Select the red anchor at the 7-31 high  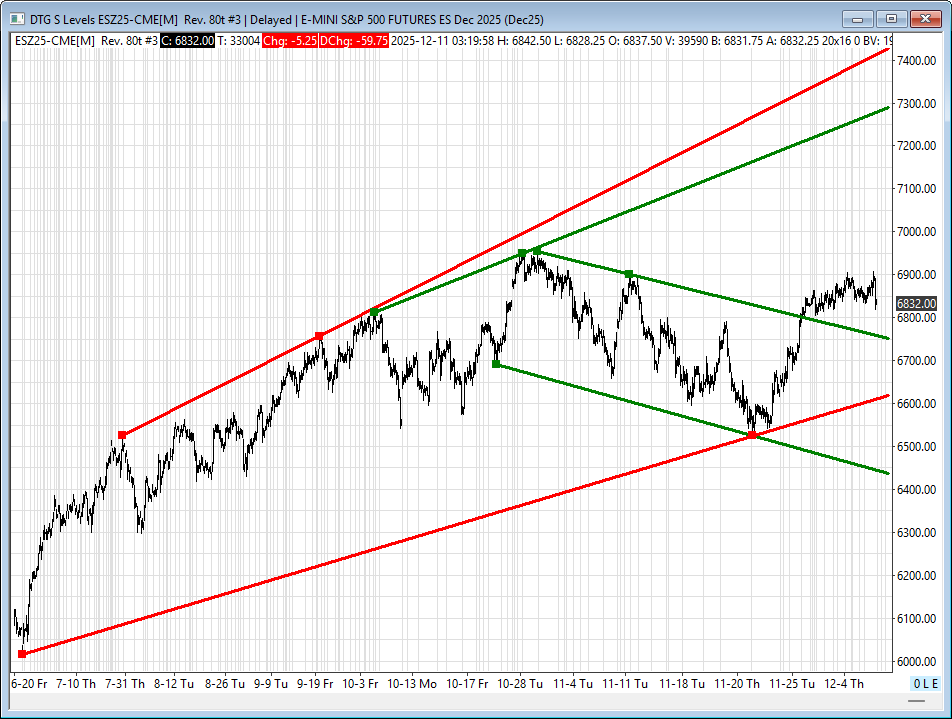point(122,435)
